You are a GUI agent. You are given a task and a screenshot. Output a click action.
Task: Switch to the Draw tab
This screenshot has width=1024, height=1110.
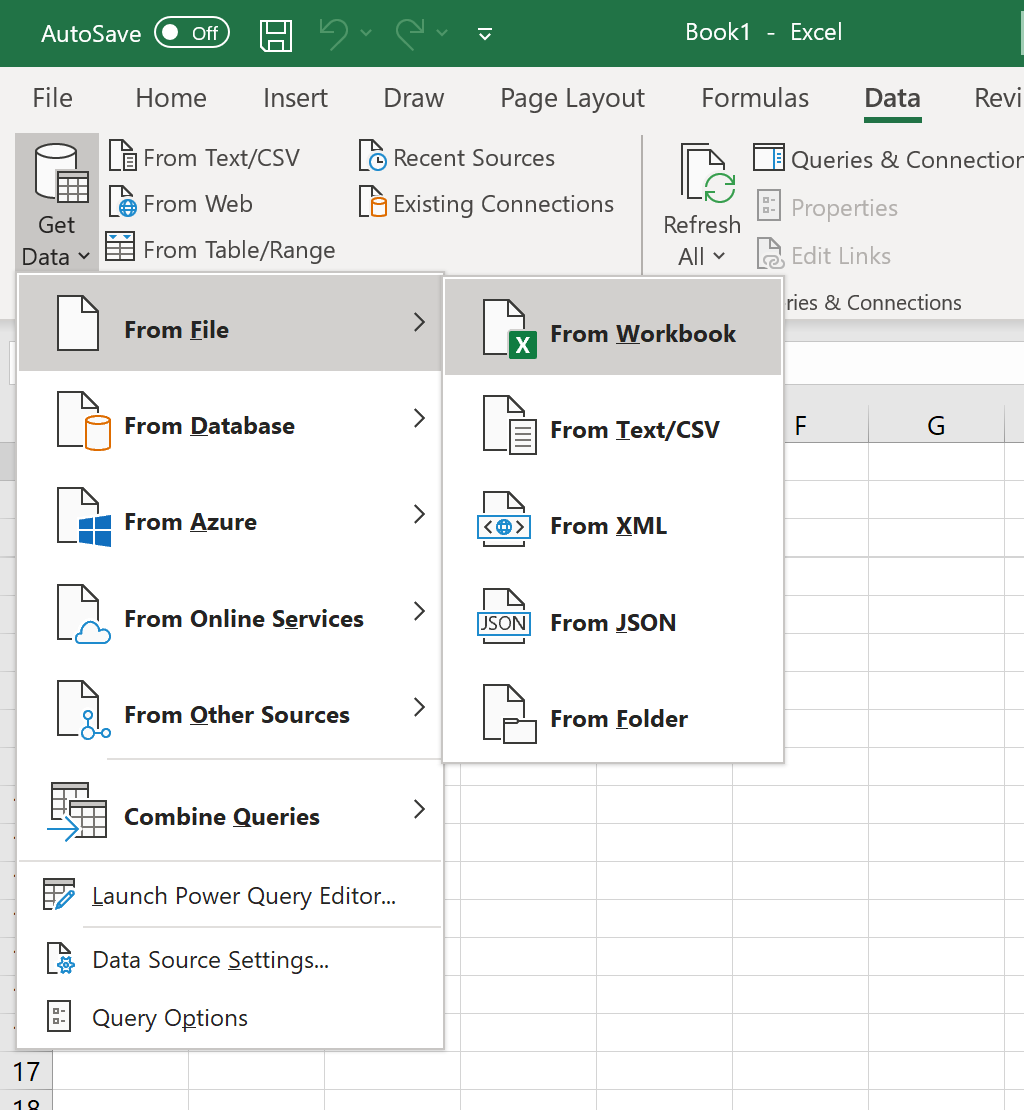tap(413, 98)
